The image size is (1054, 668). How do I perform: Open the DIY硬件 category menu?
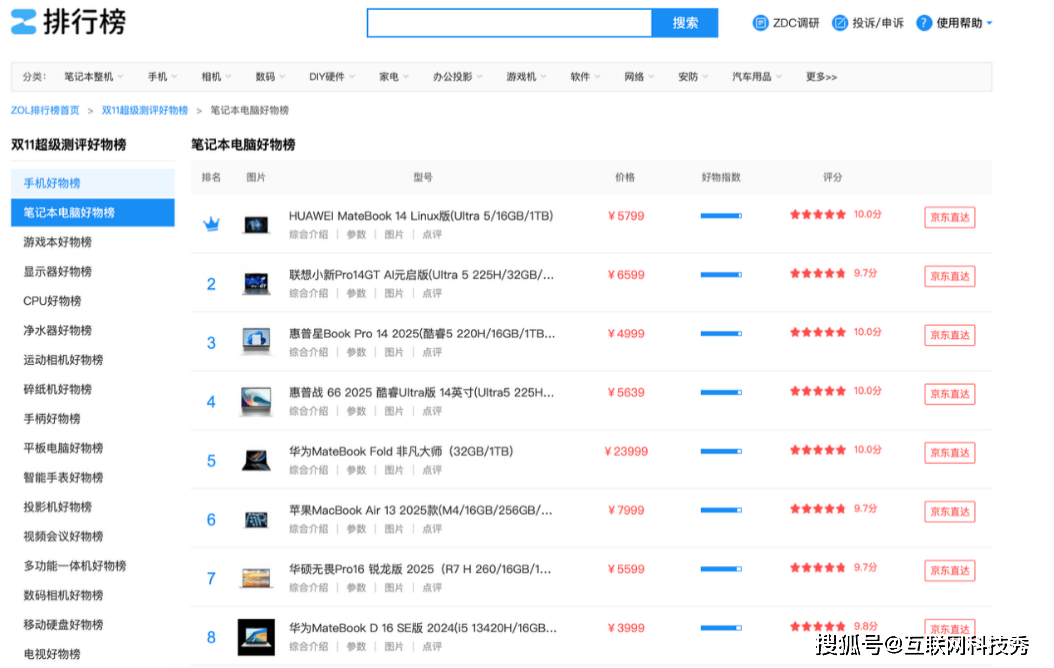click(x=331, y=77)
